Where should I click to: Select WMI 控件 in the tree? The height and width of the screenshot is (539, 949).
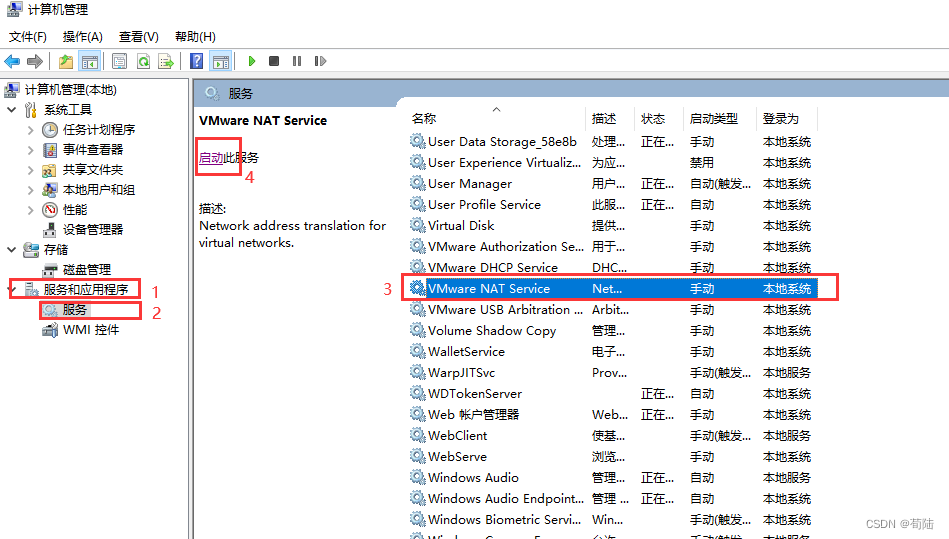pyautogui.click(x=91, y=330)
